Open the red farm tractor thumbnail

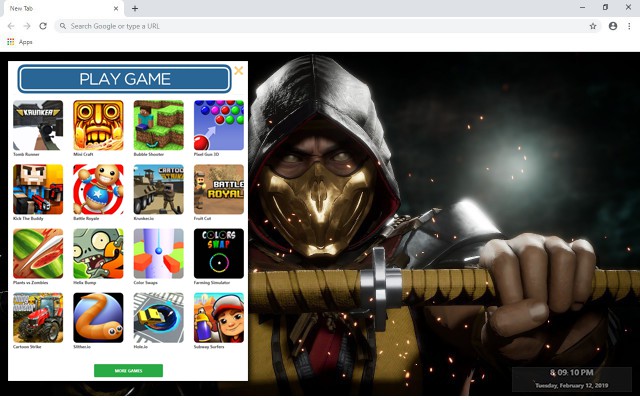[x=38, y=318]
